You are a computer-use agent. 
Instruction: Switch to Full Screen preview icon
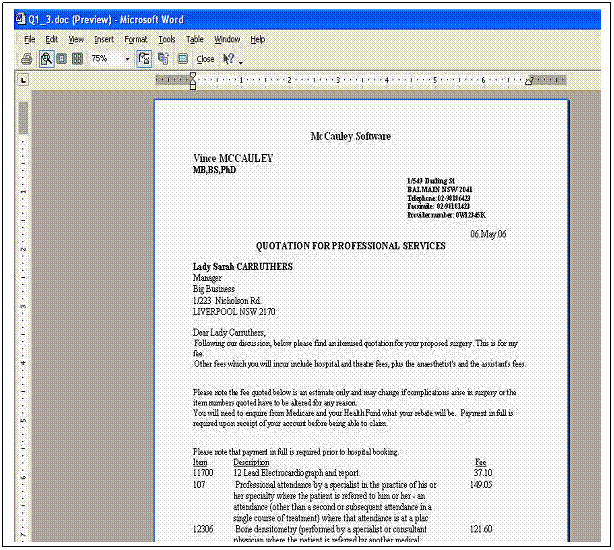[x=182, y=59]
